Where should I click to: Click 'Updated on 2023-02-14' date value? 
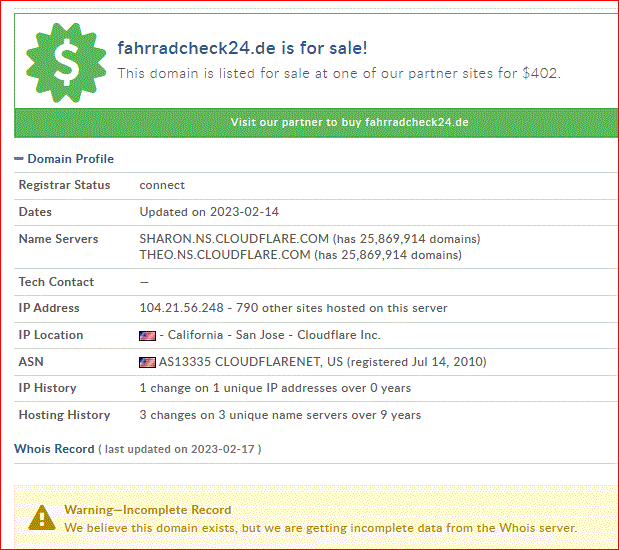click(x=209, y=212)
